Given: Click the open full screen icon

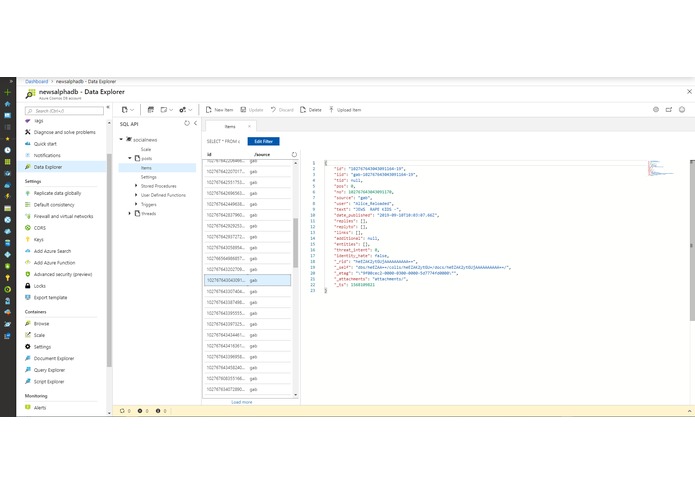Looking at the screenshot, I should 669,109.
